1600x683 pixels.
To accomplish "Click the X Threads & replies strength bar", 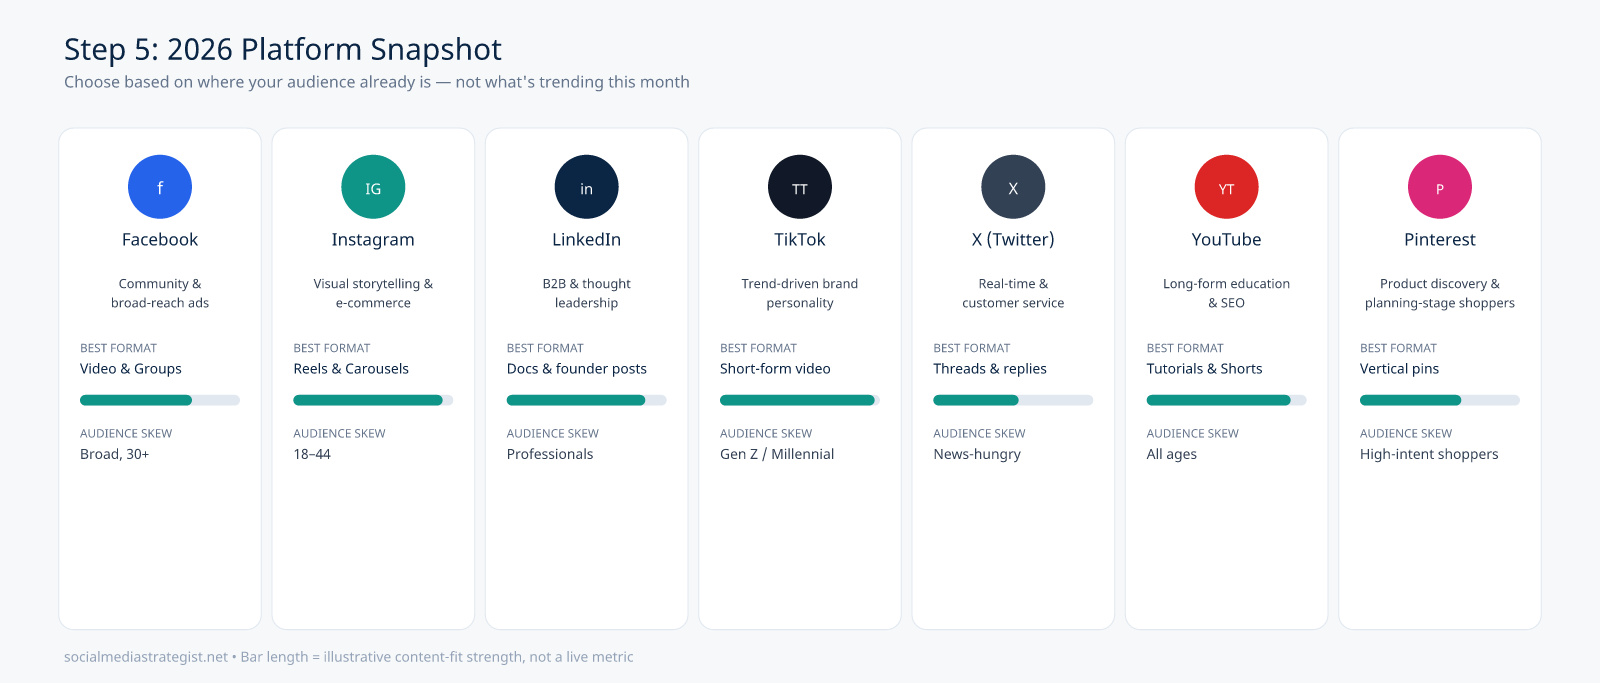I will point(1013,400).
